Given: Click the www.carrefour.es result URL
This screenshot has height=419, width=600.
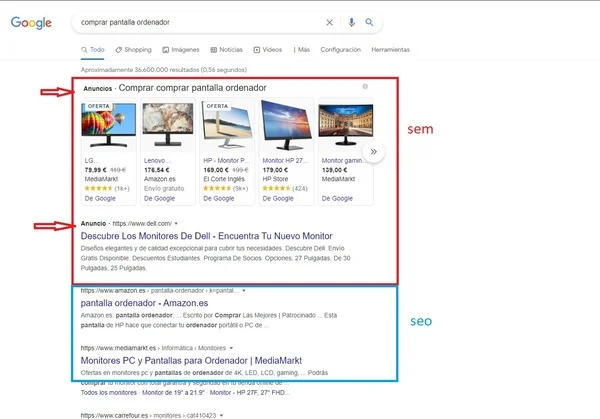Looking at the screenshot, I should tap(114, 416).
